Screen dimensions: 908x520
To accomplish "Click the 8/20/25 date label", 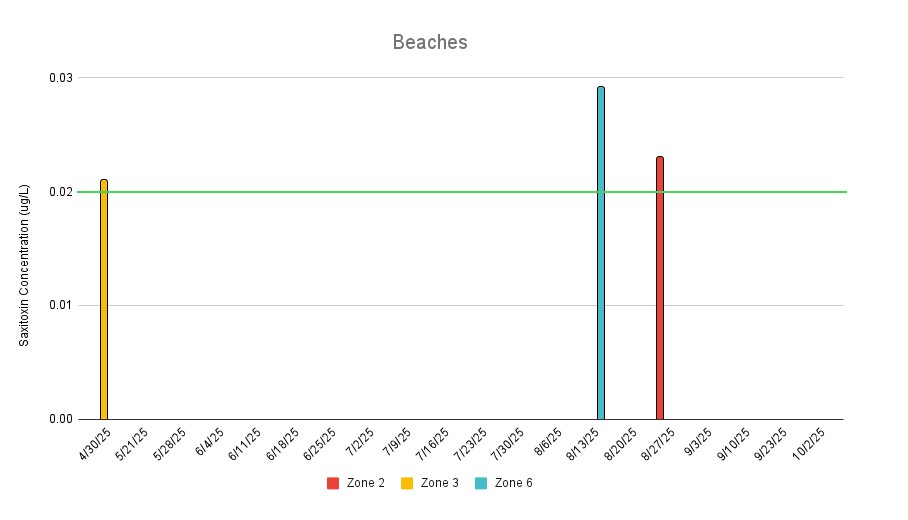I will pos(623,443).
